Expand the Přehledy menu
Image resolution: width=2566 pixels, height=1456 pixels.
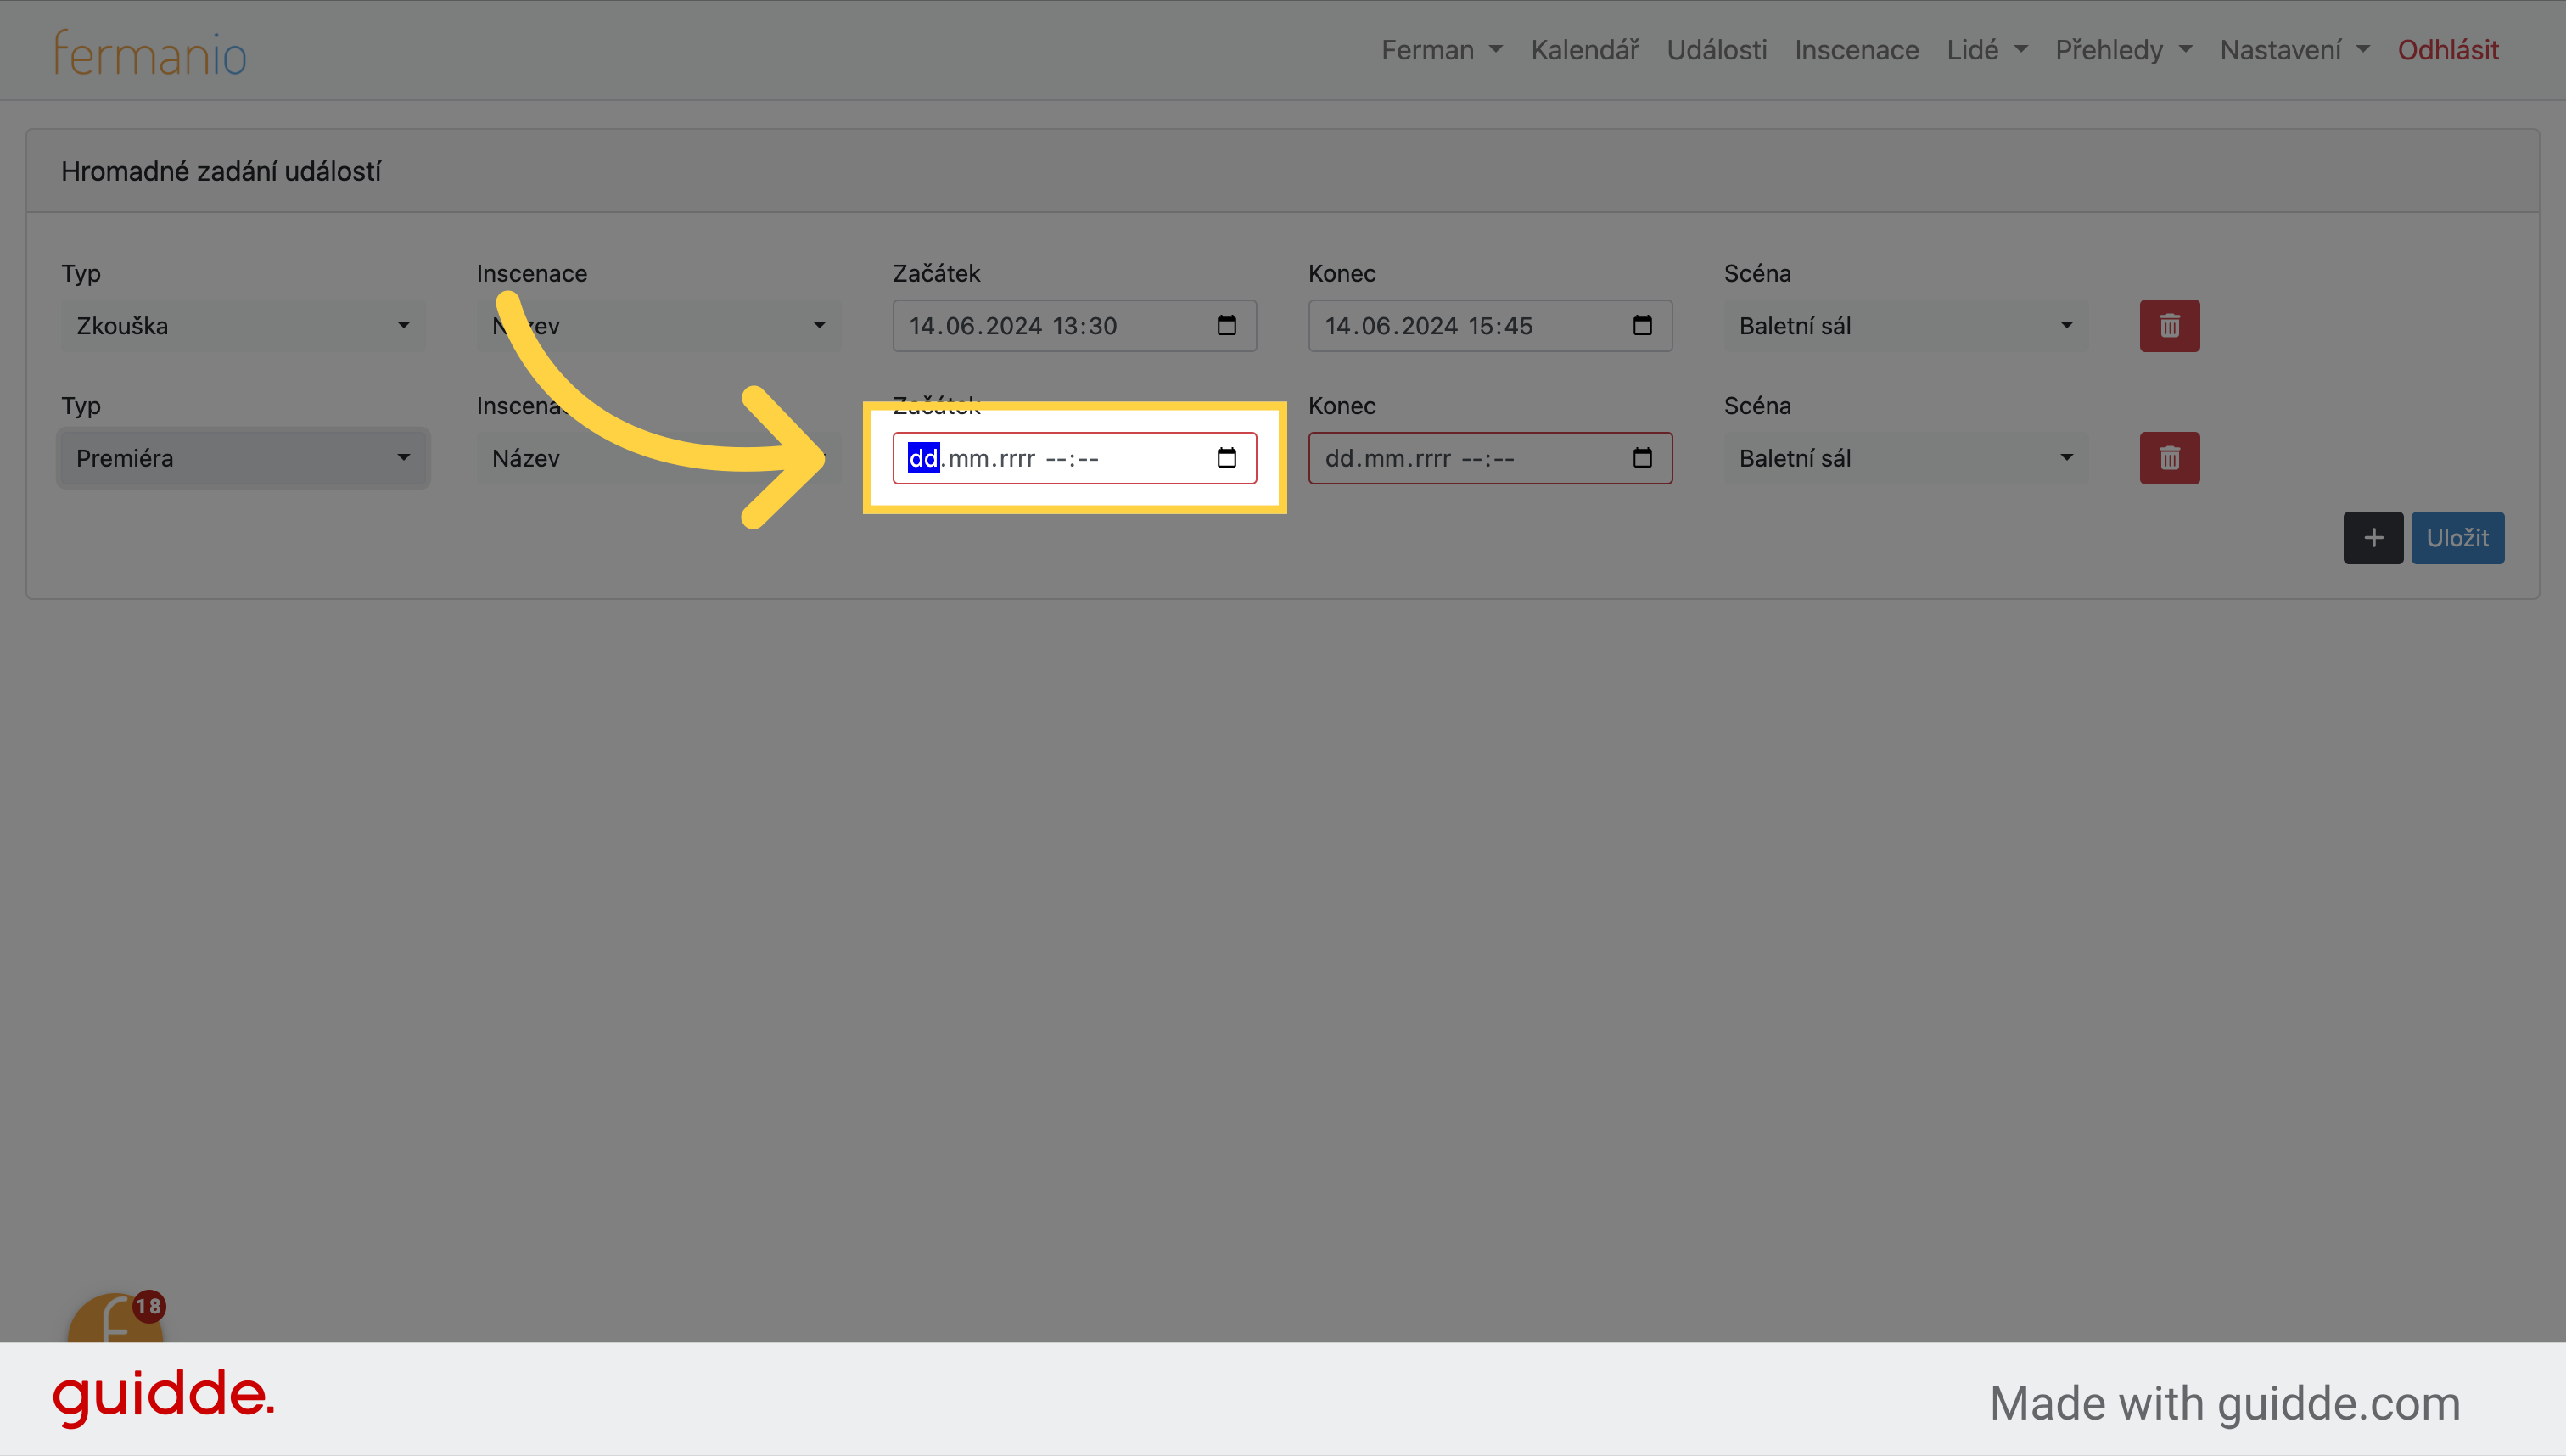click(x=2124, y=50)
